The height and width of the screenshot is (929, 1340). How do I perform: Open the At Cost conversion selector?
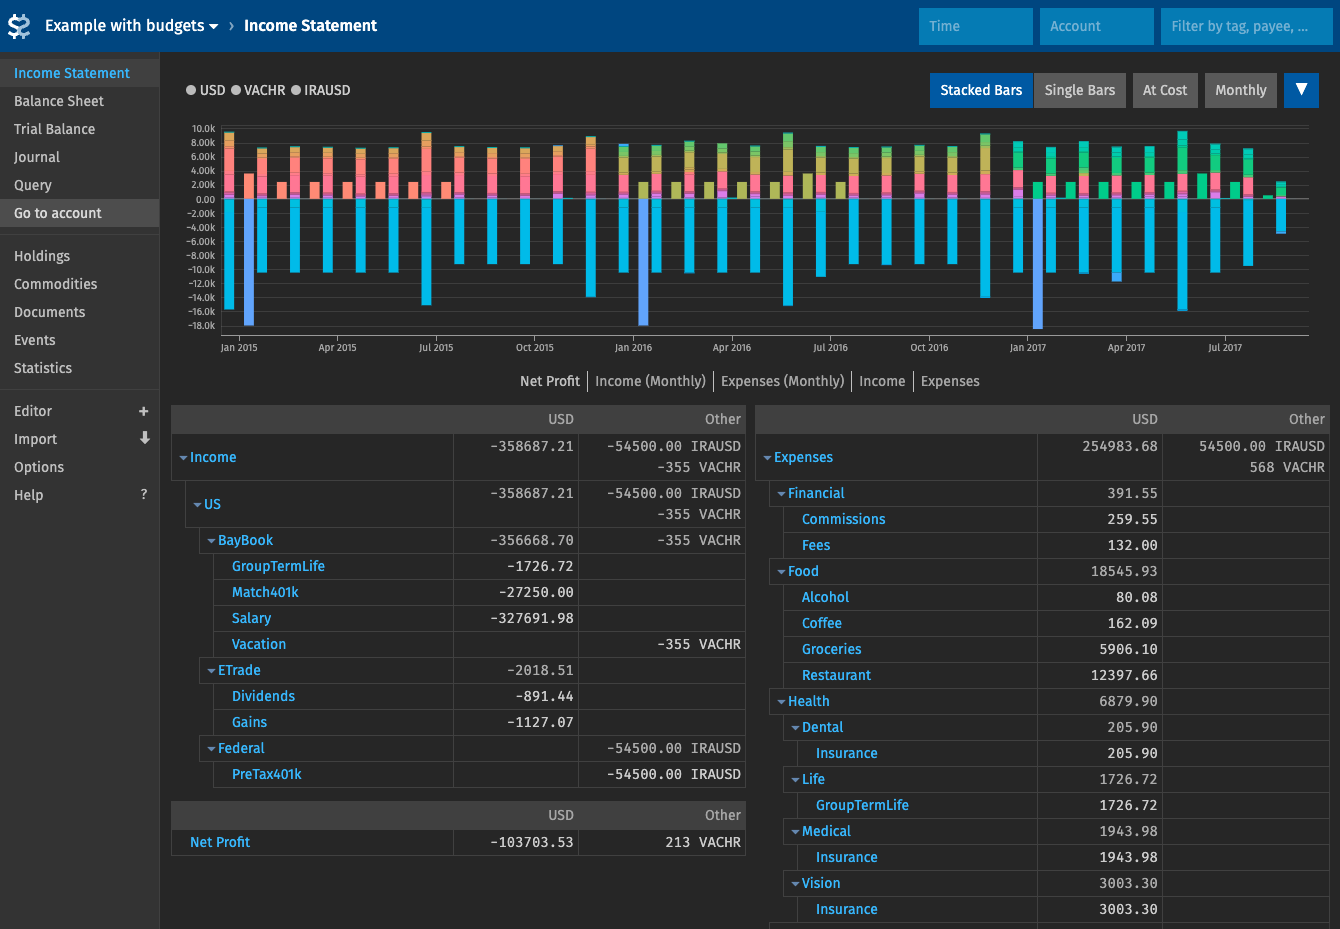(1165, 90)
